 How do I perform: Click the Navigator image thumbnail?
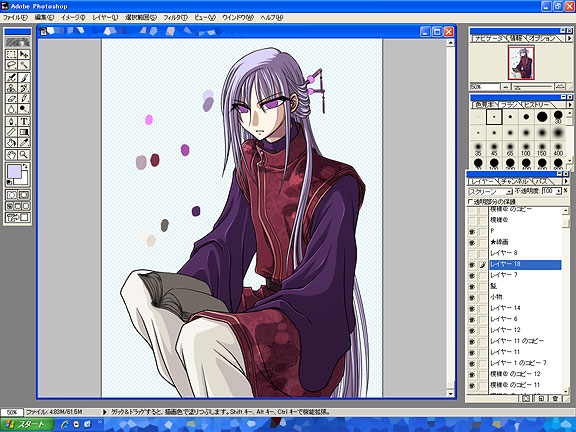pyautogui.click(x=521, y=63)
